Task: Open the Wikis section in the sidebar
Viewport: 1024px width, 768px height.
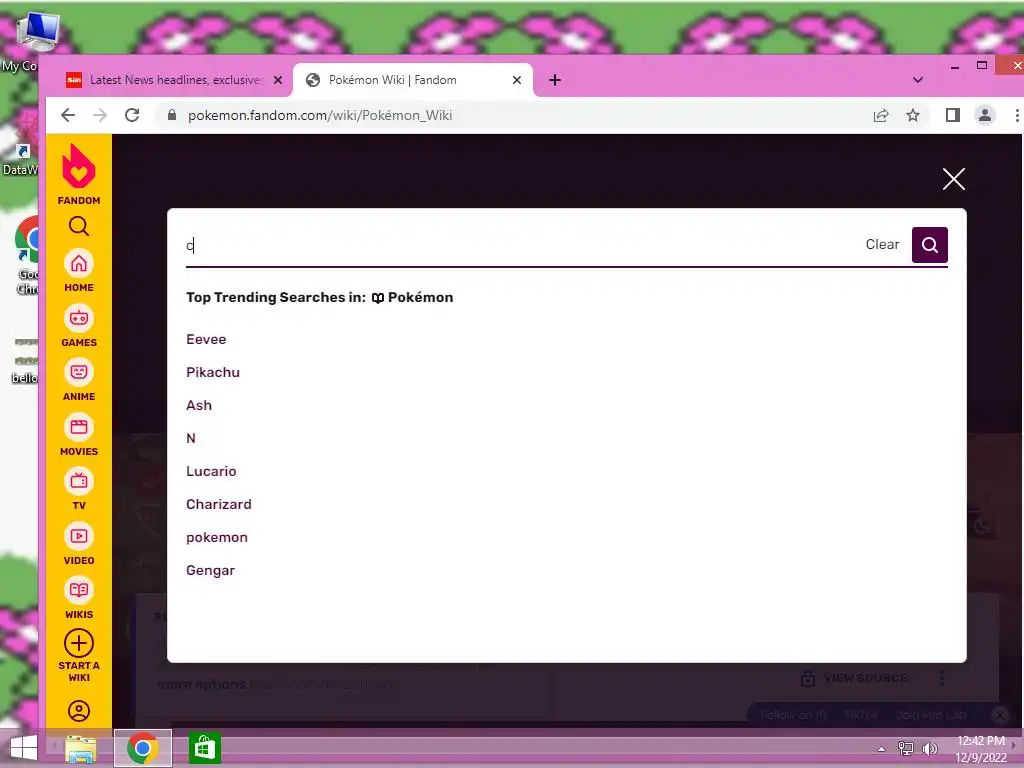Action: click(79, 598)
